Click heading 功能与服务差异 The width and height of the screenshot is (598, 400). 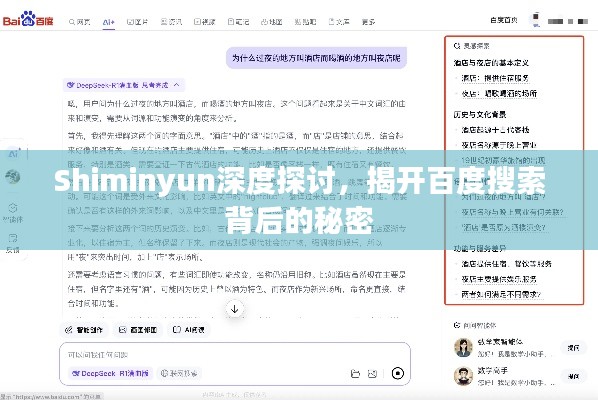point(480,249)
